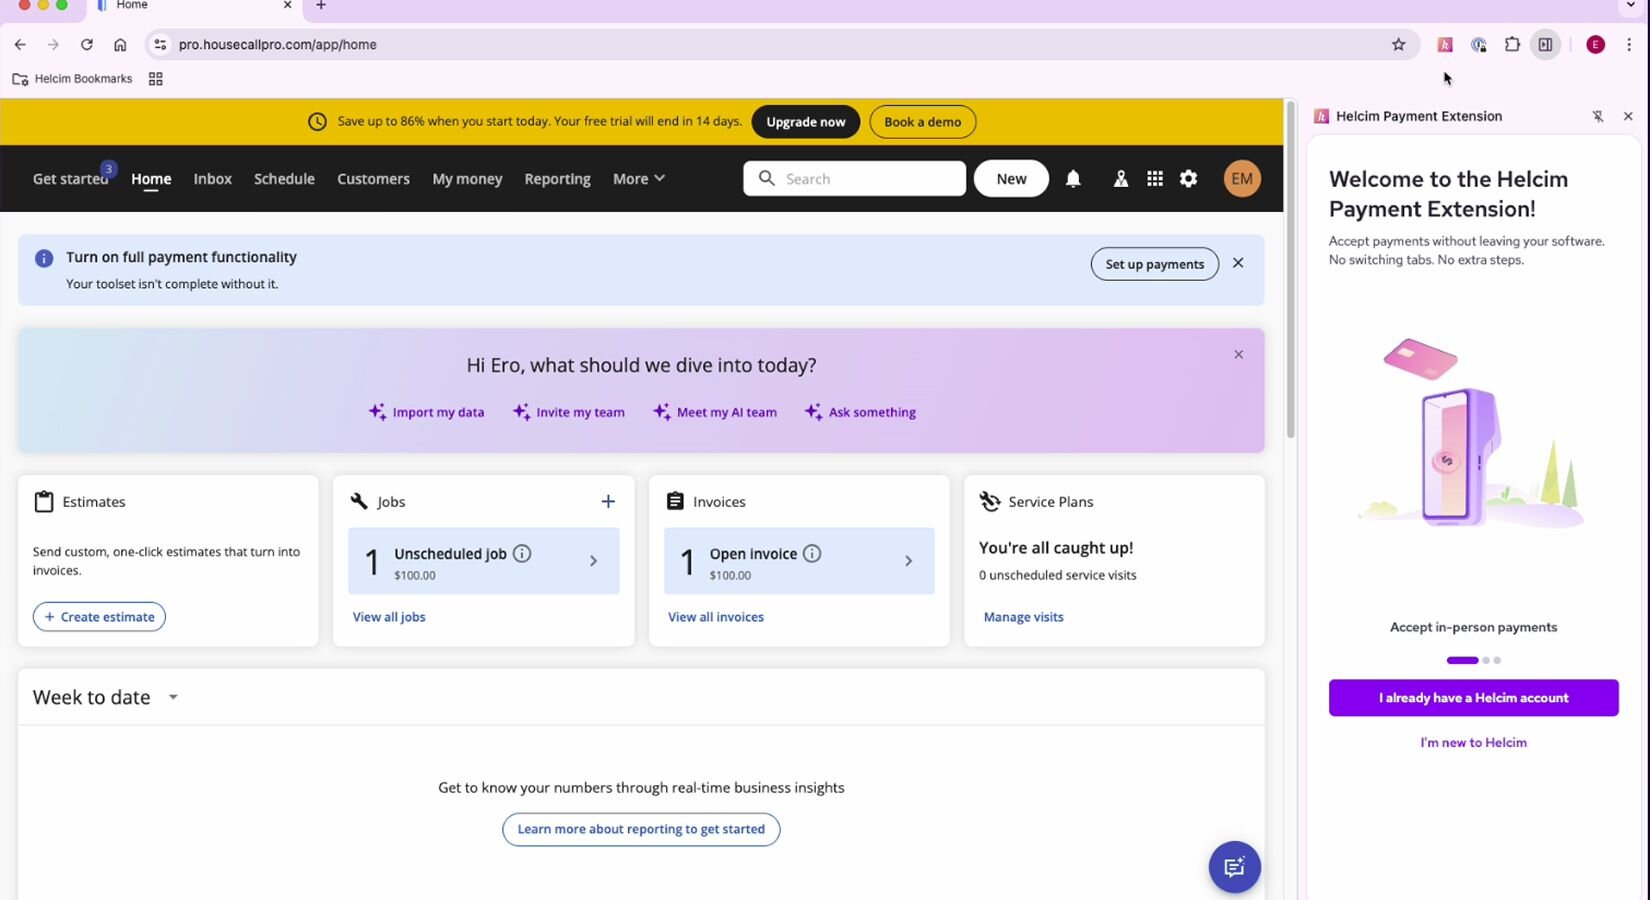Expand the Open invoice chevron arrow
Viewport: 1650px width, 900px height.
pyautogui.click(x=908, y=561)
